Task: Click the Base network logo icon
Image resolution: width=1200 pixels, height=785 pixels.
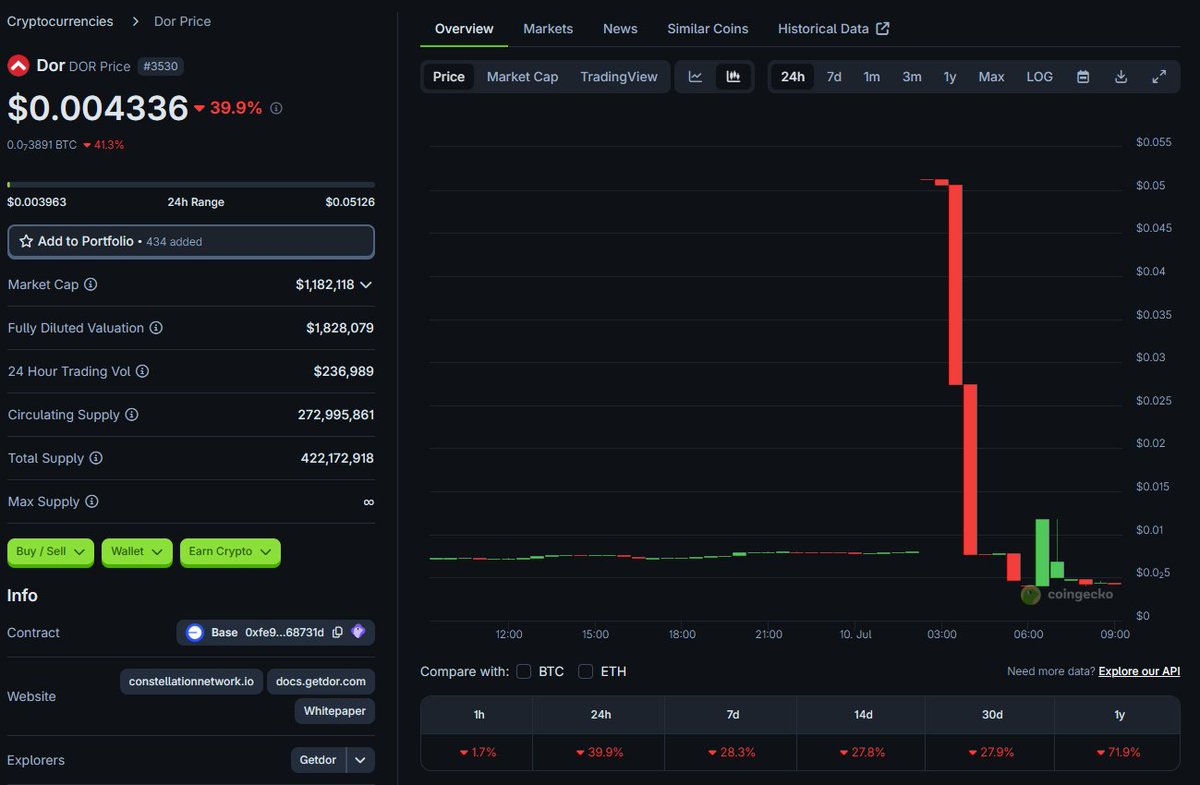Action: [195, 632]
